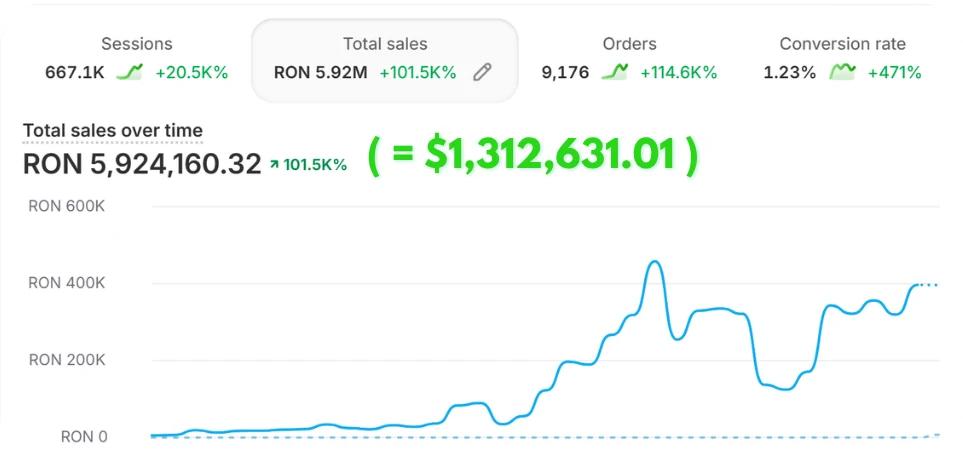This screenshot has width=963, height=457.
Task: Click the Sessions sparkline trend icon
Action: pos(130,72)
